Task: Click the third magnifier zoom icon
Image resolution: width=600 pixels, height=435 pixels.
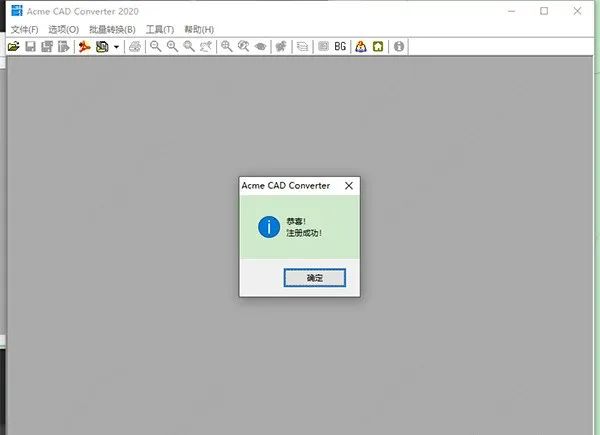Action: [x=189, y=47]
